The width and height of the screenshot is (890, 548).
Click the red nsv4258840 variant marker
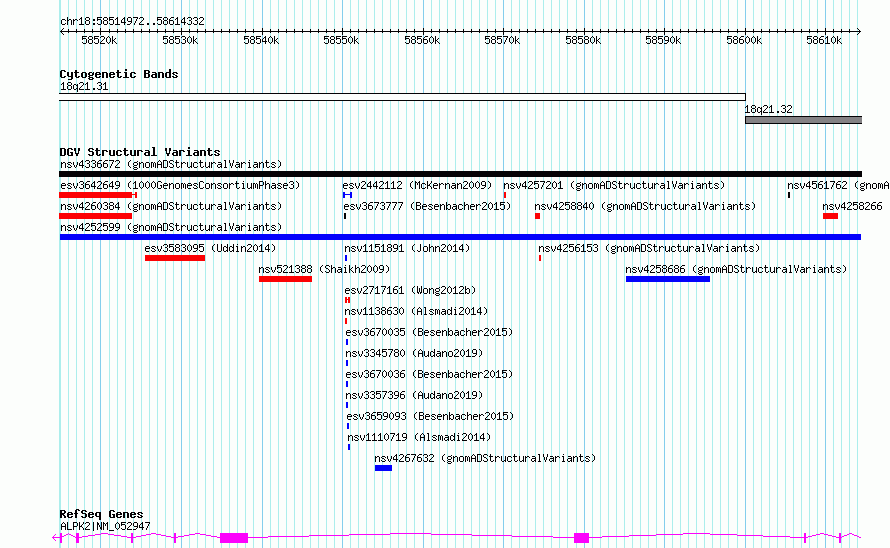point(538,216)
